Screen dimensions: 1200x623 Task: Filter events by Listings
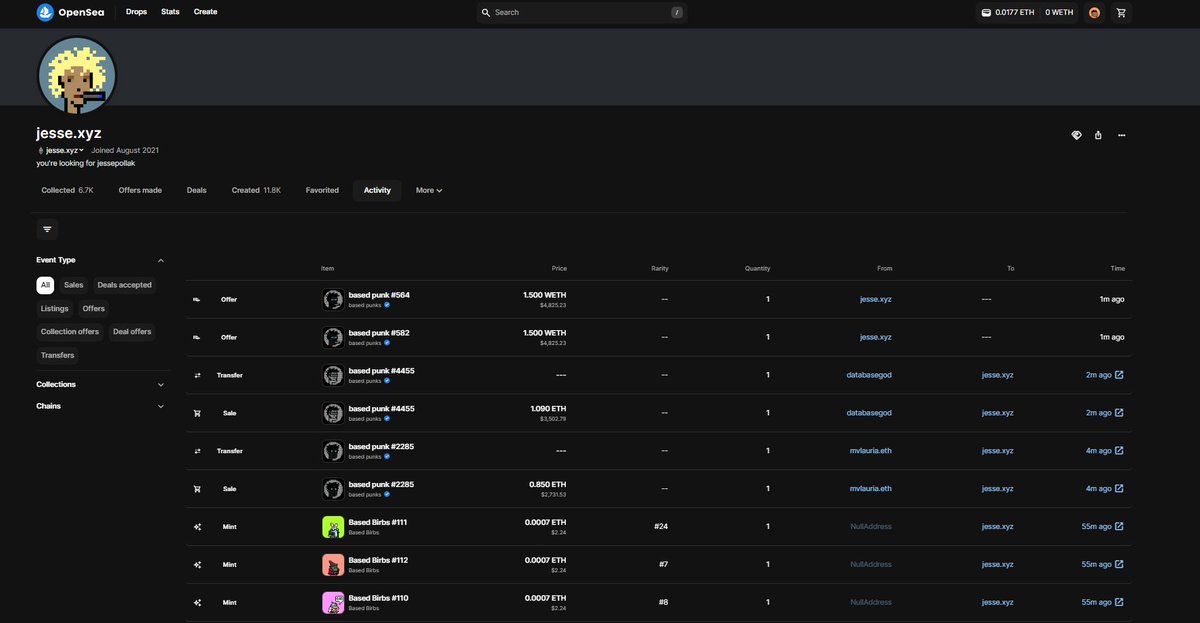click(x=55, y=309)
